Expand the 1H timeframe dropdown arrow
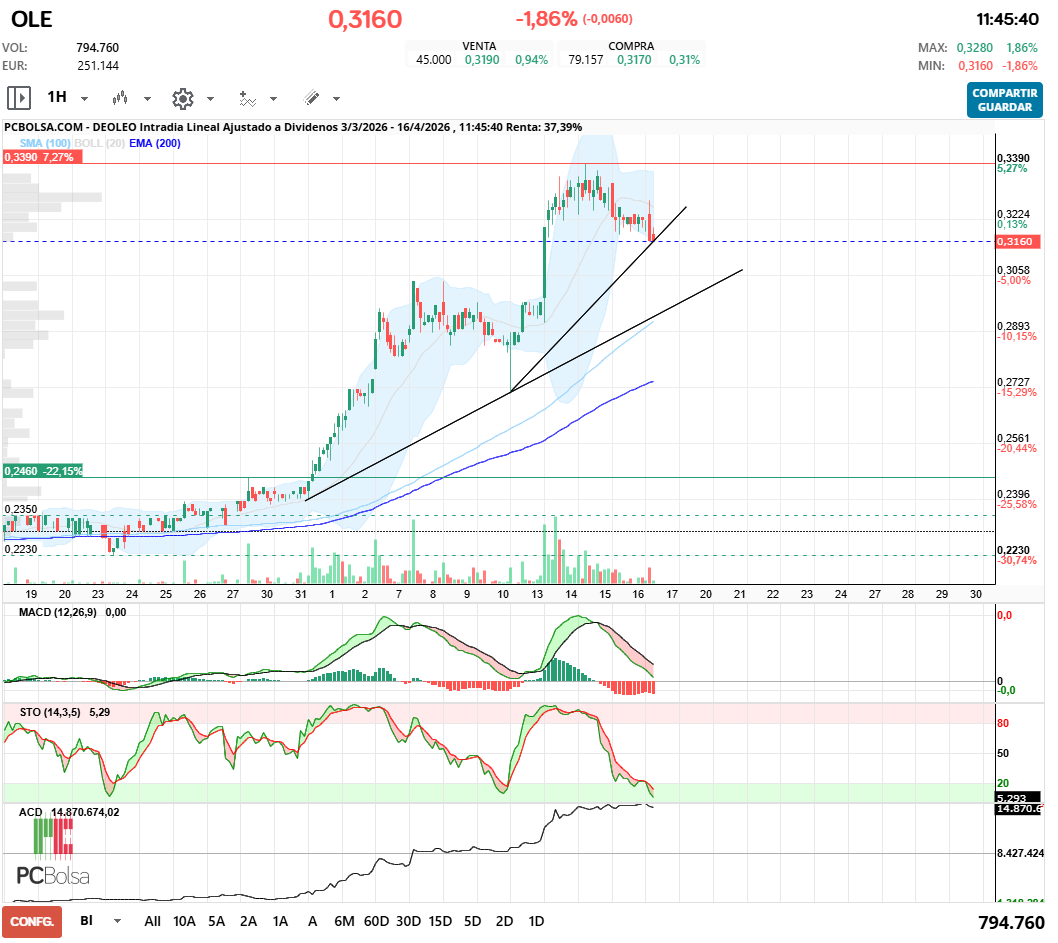Viewport: 1058px width, 943px height. (x=84, y=99)
